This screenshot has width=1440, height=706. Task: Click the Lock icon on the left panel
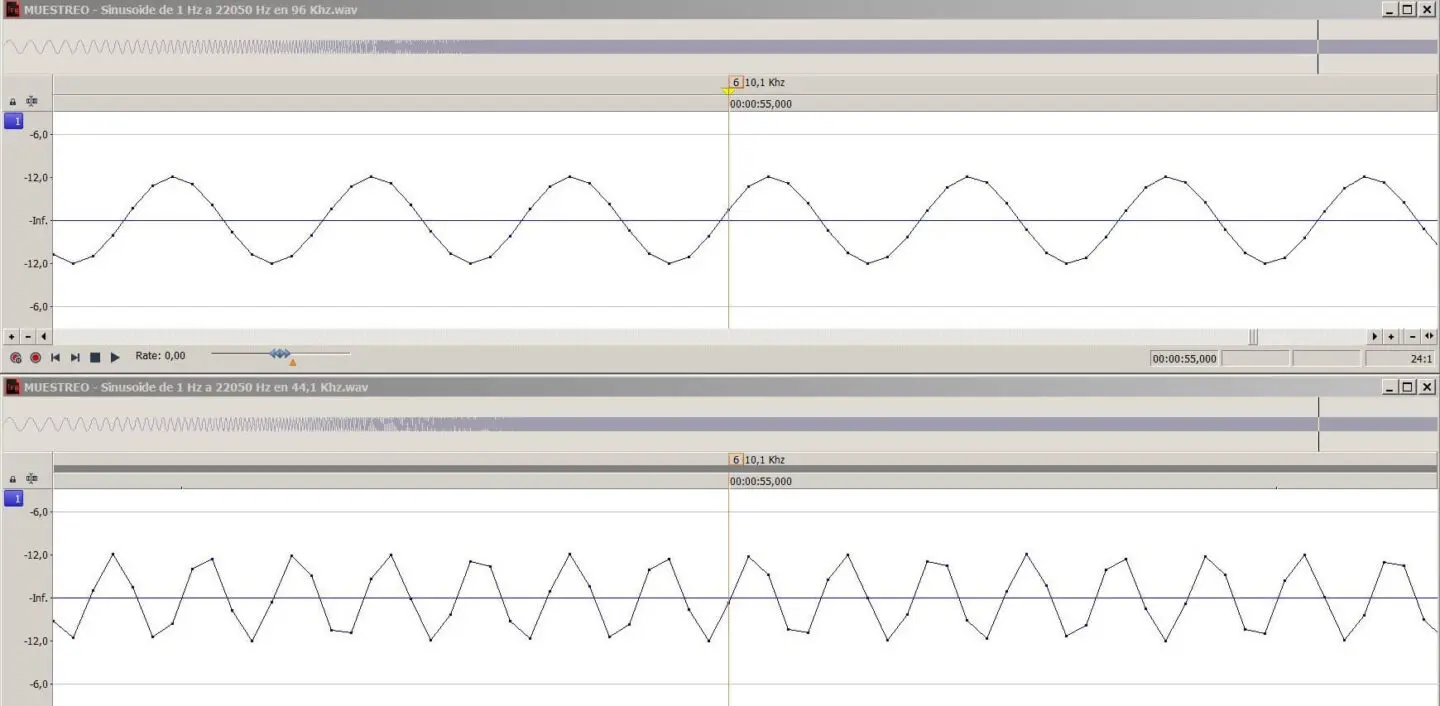tap(12, 100)
